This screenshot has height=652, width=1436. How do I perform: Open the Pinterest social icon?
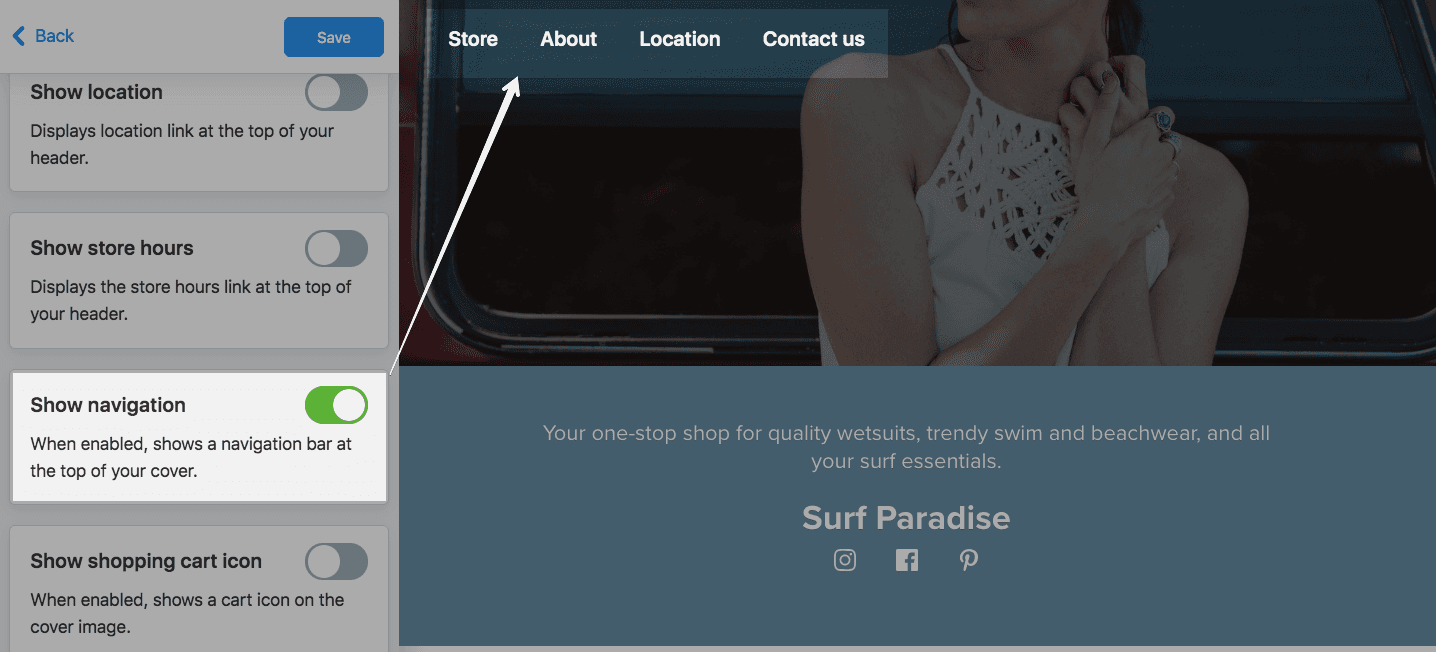tap(969, 560)
